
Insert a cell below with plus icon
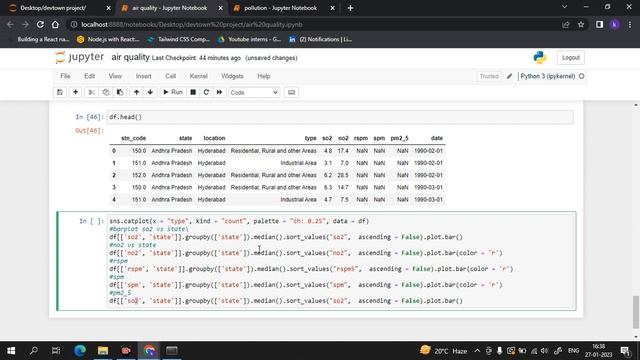point(76,92)
